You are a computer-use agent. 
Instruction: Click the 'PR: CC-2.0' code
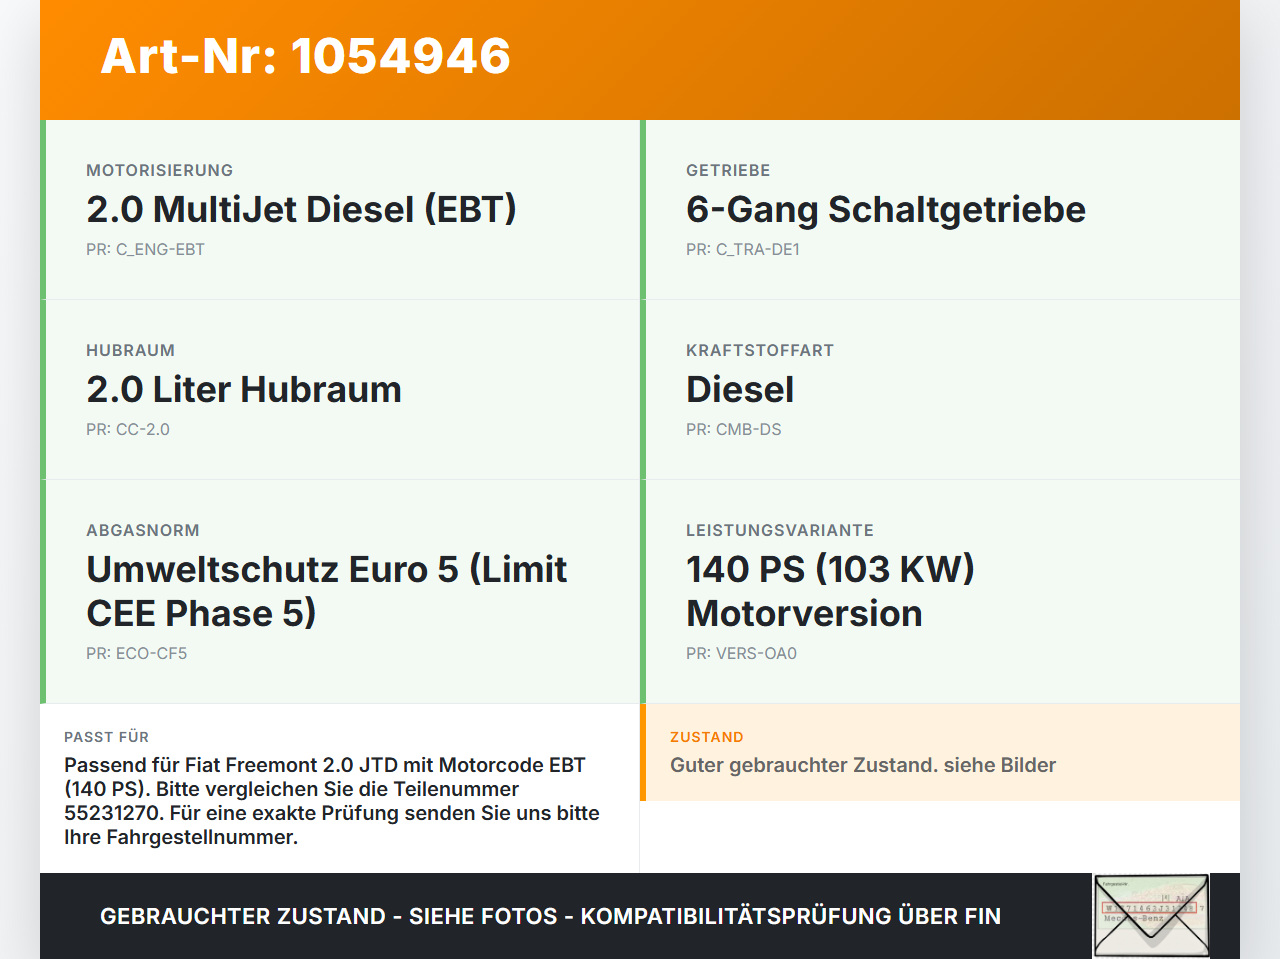click(128, 430)
